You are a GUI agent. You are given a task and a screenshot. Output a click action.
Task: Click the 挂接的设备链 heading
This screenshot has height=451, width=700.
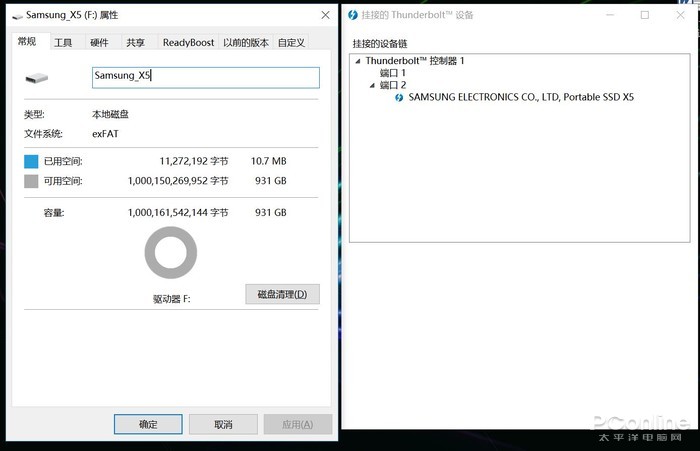click(380, 44)
